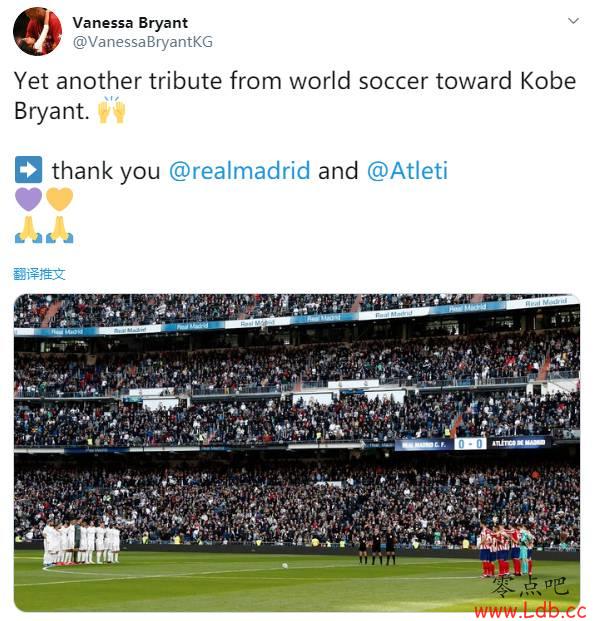Click the raised hands emoji
The height and width of the screenshot is (621, 596).
[x=112, y=110]
